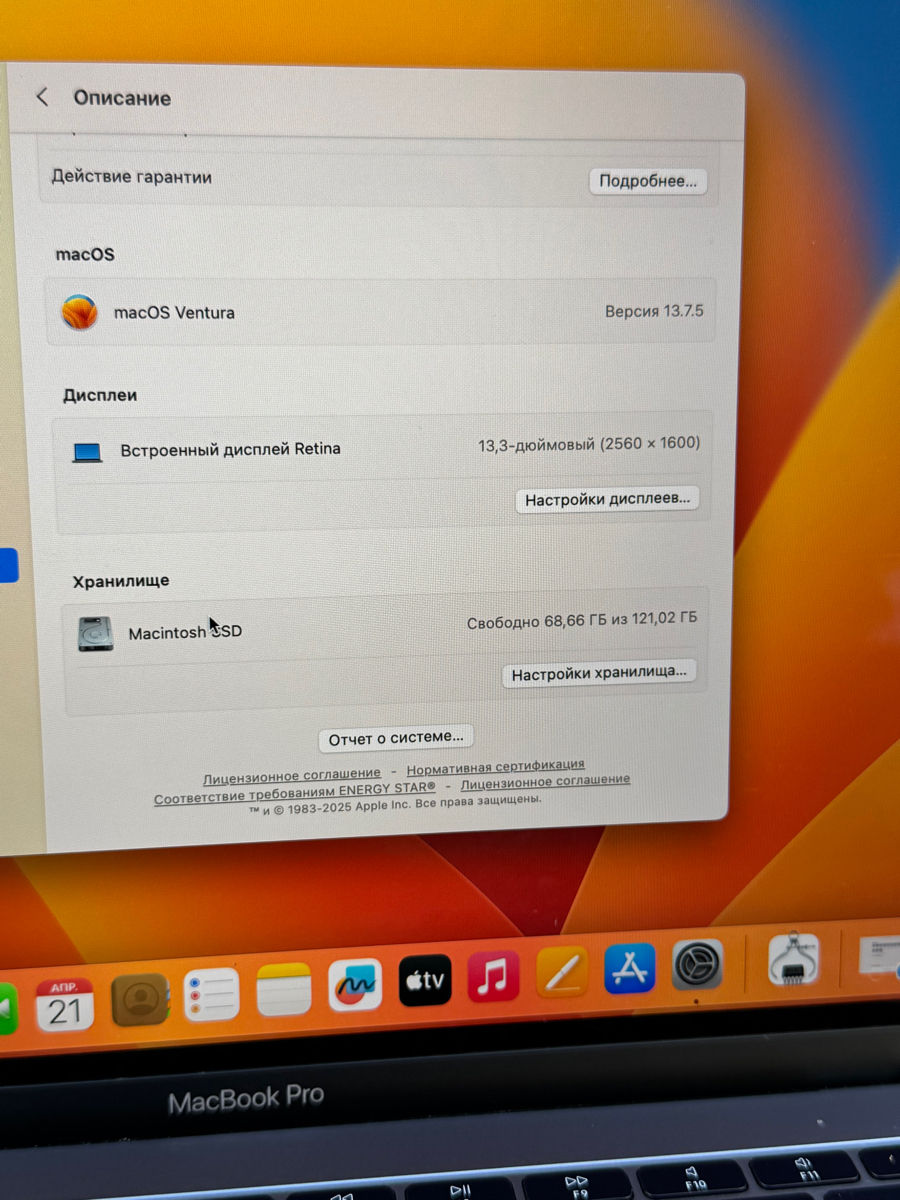Open the Лицензионное соглашение link after ENERGY STAR
This screenshot has height=1200, width=900.
tap(545, 782)
